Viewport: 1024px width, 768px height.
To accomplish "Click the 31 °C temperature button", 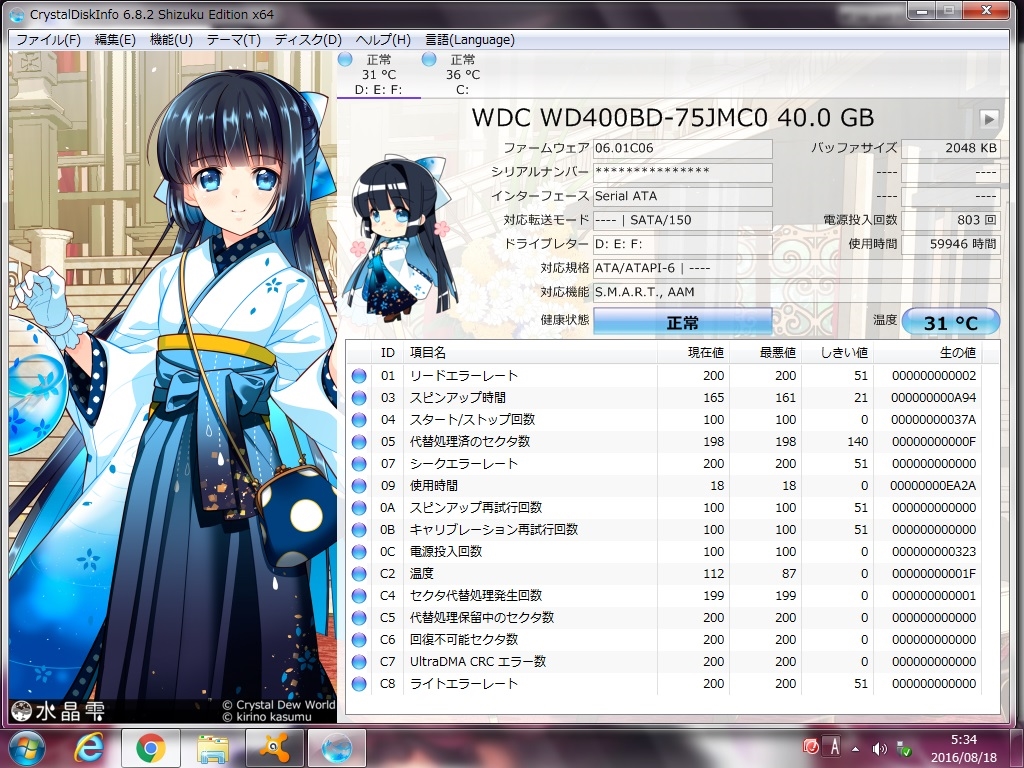I will pyautogui.click(x=951, y=322).
